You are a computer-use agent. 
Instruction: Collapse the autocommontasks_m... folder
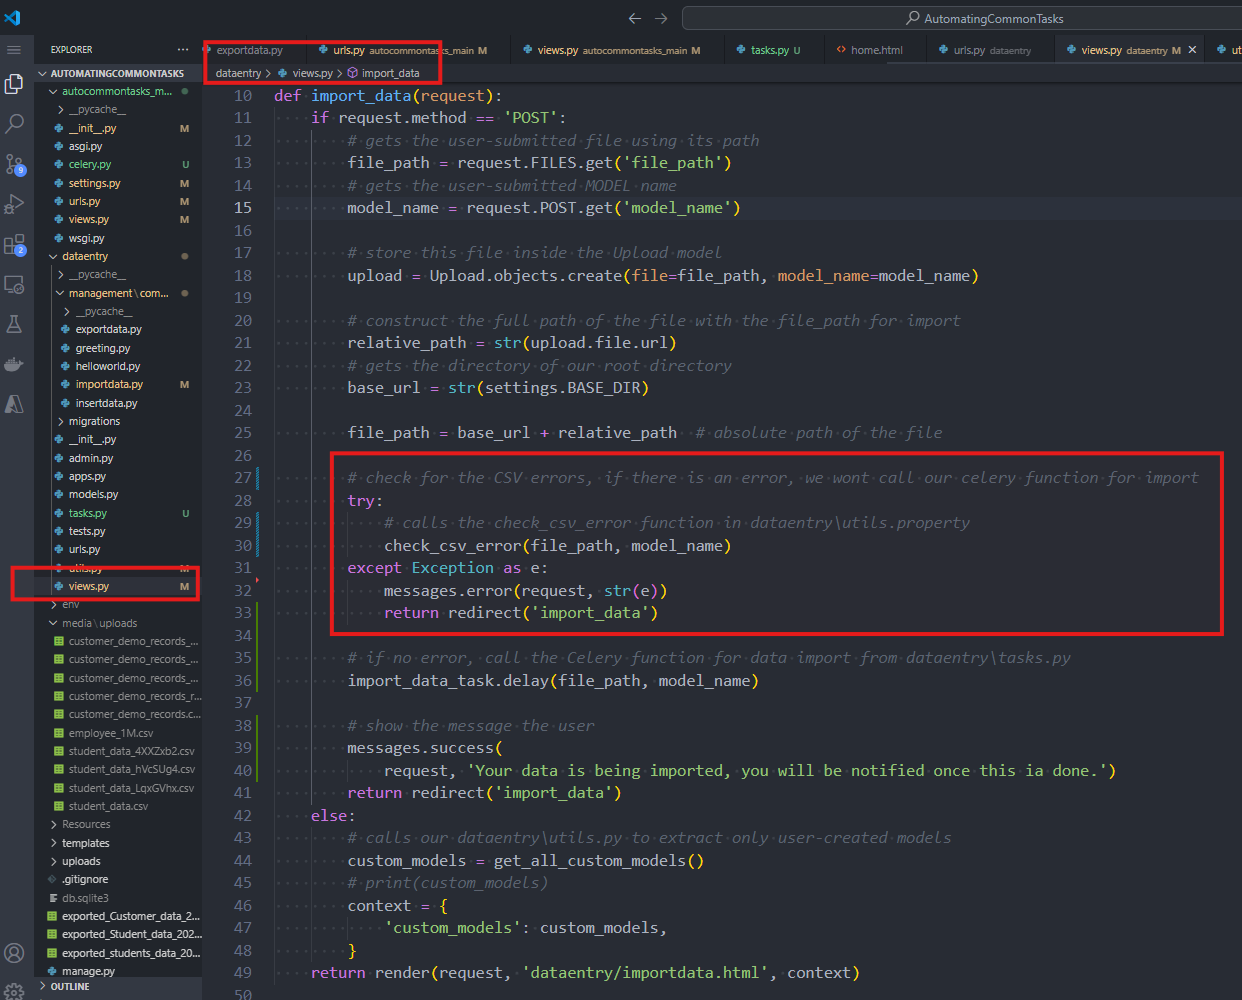[x=117, y=91]
